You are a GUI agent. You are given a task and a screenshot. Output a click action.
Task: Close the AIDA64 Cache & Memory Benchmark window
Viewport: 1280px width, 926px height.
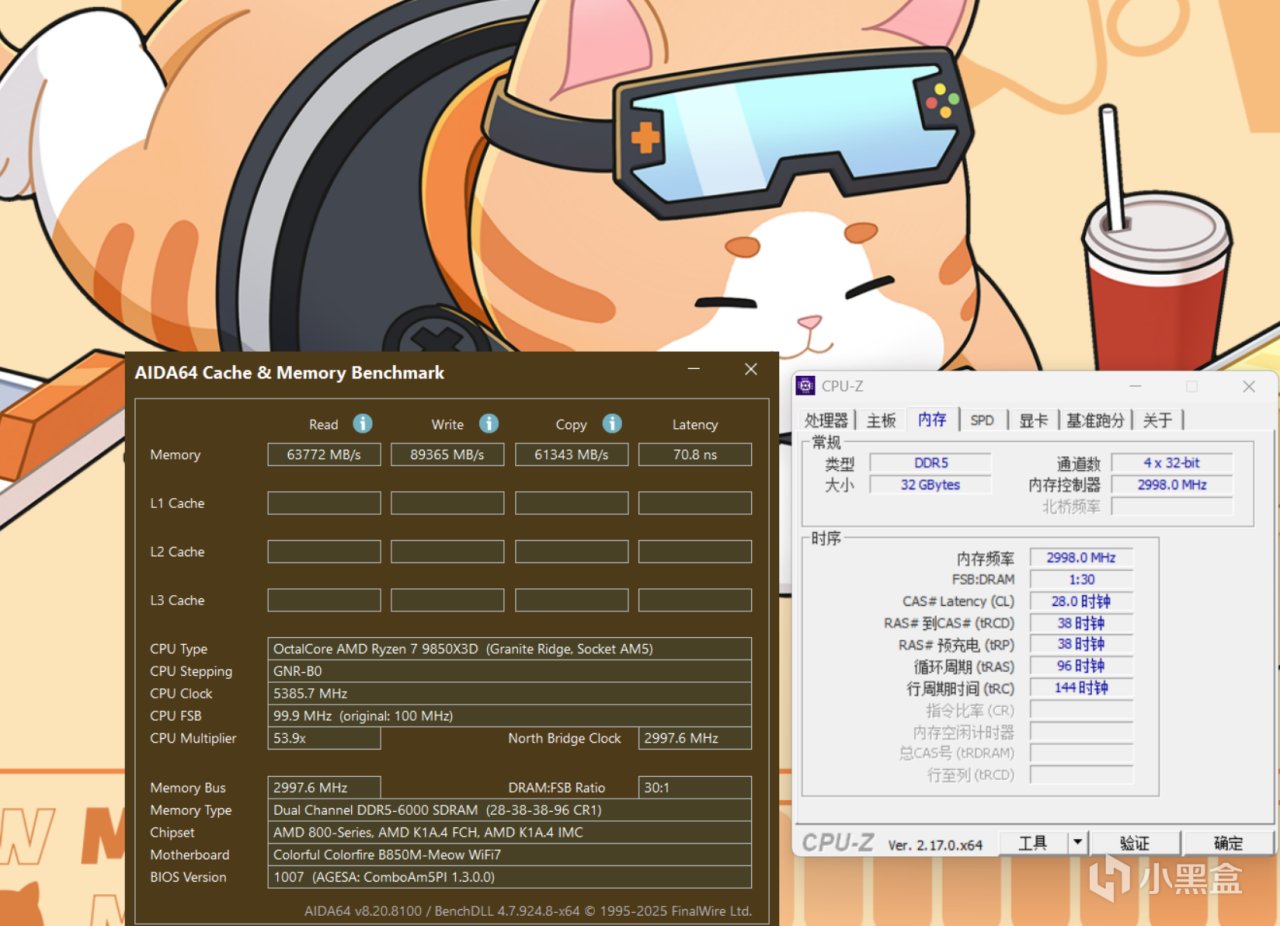click(751, 370)
